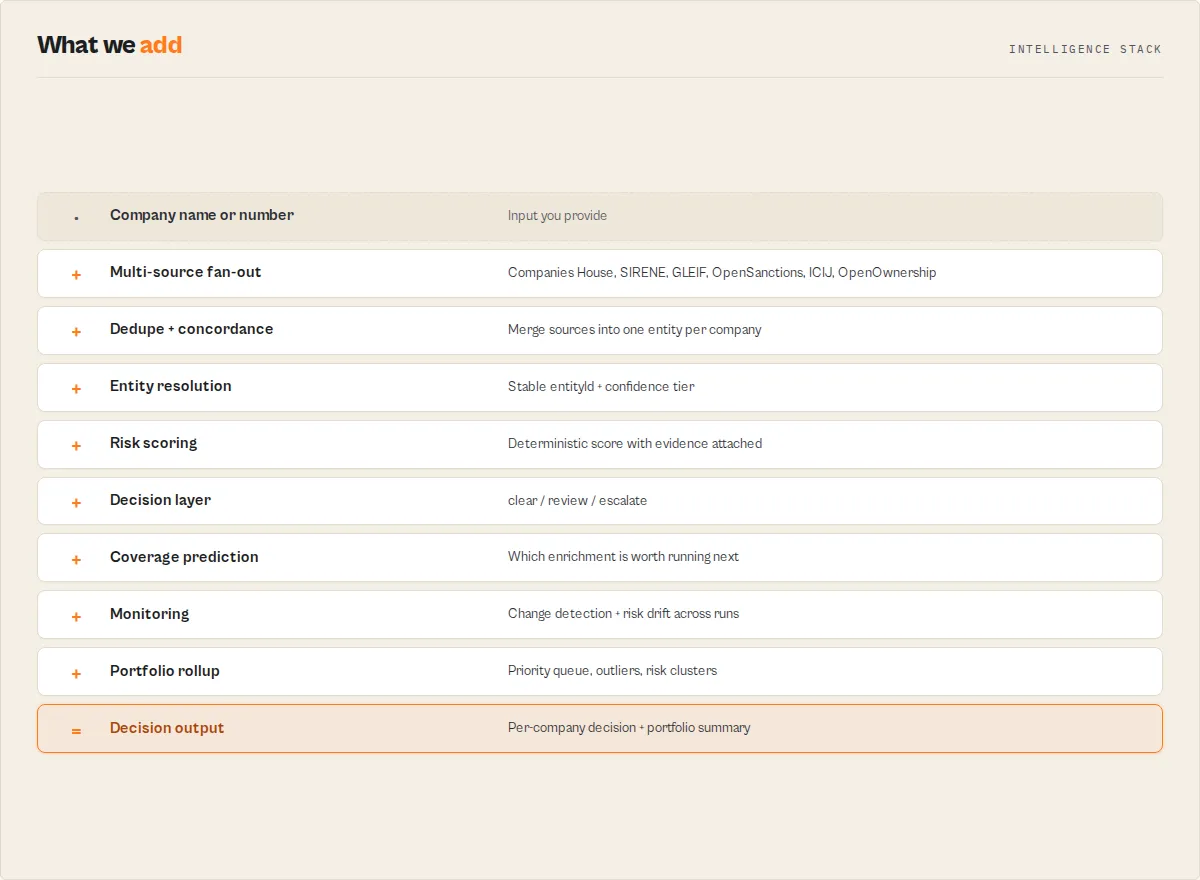Click 'Per-company decision + portfolio summary' text

tap(629, 728)
